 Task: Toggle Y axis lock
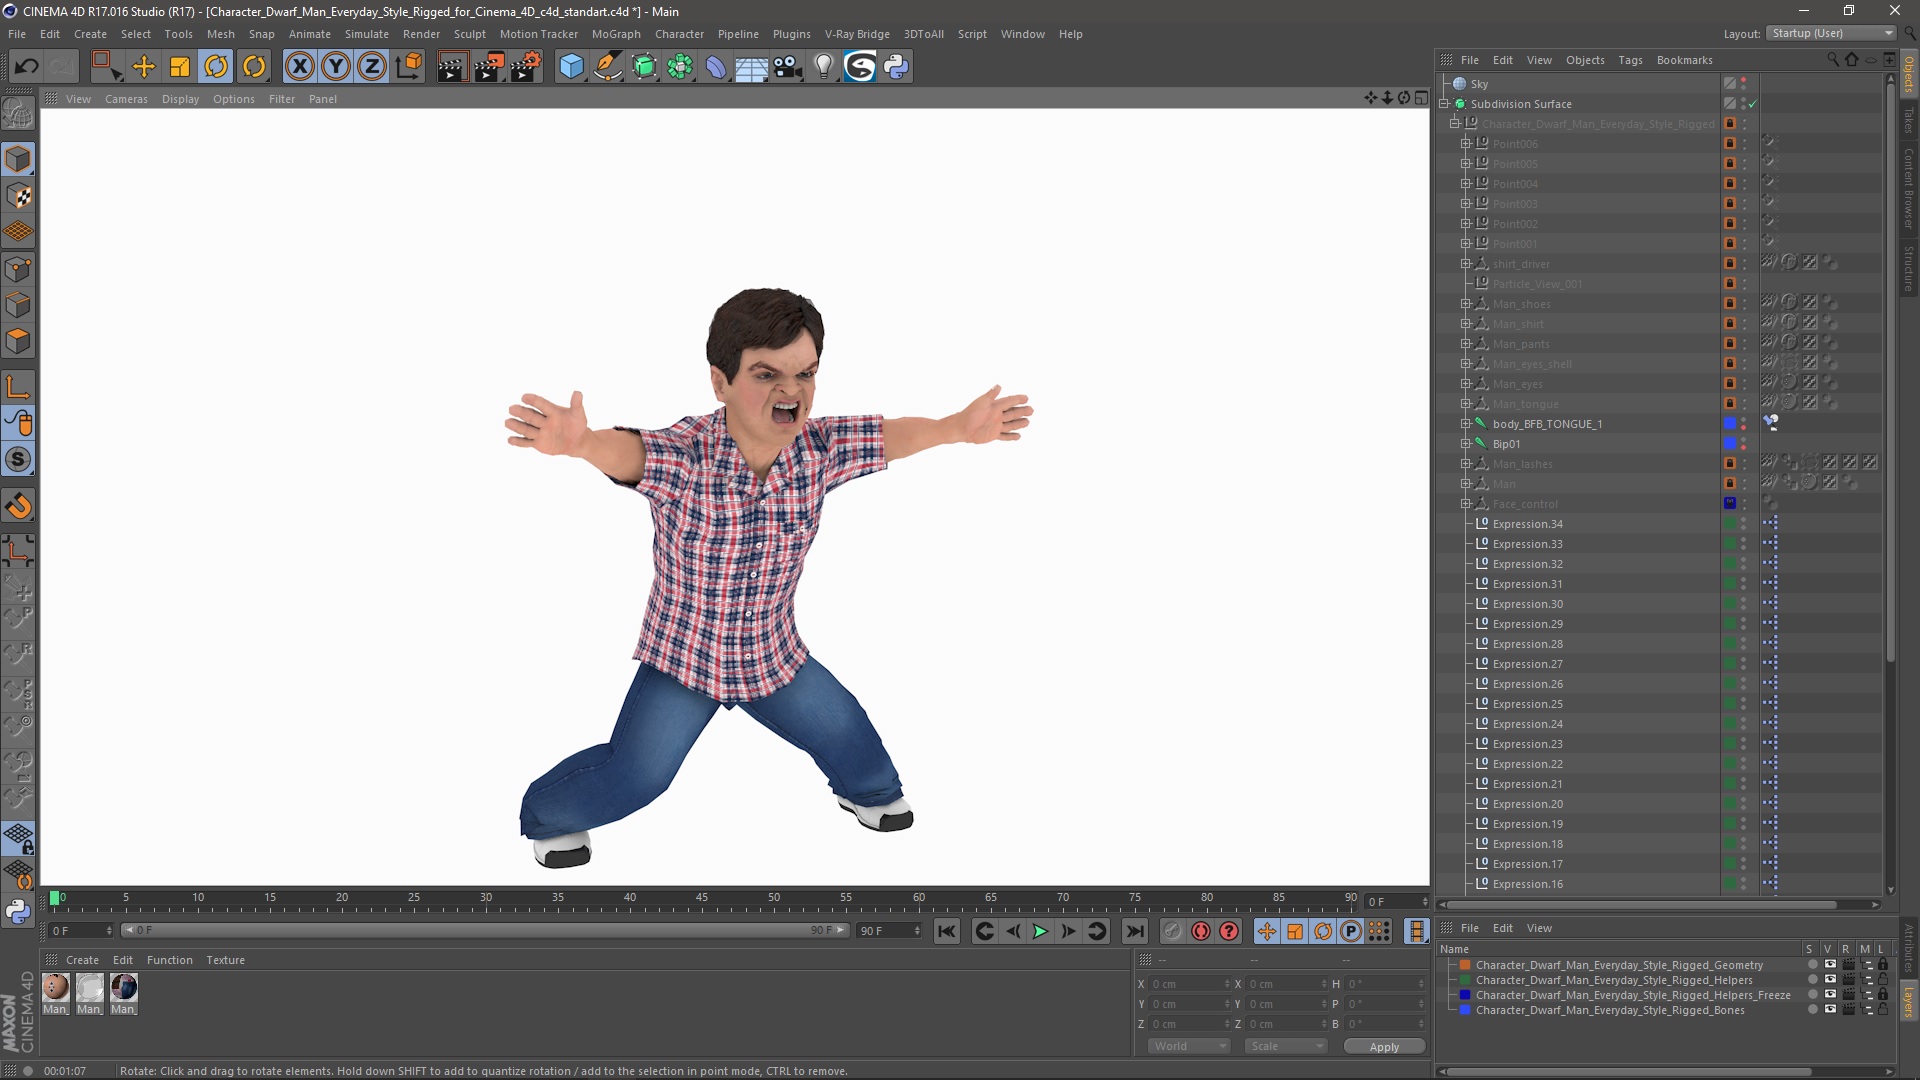336,67
